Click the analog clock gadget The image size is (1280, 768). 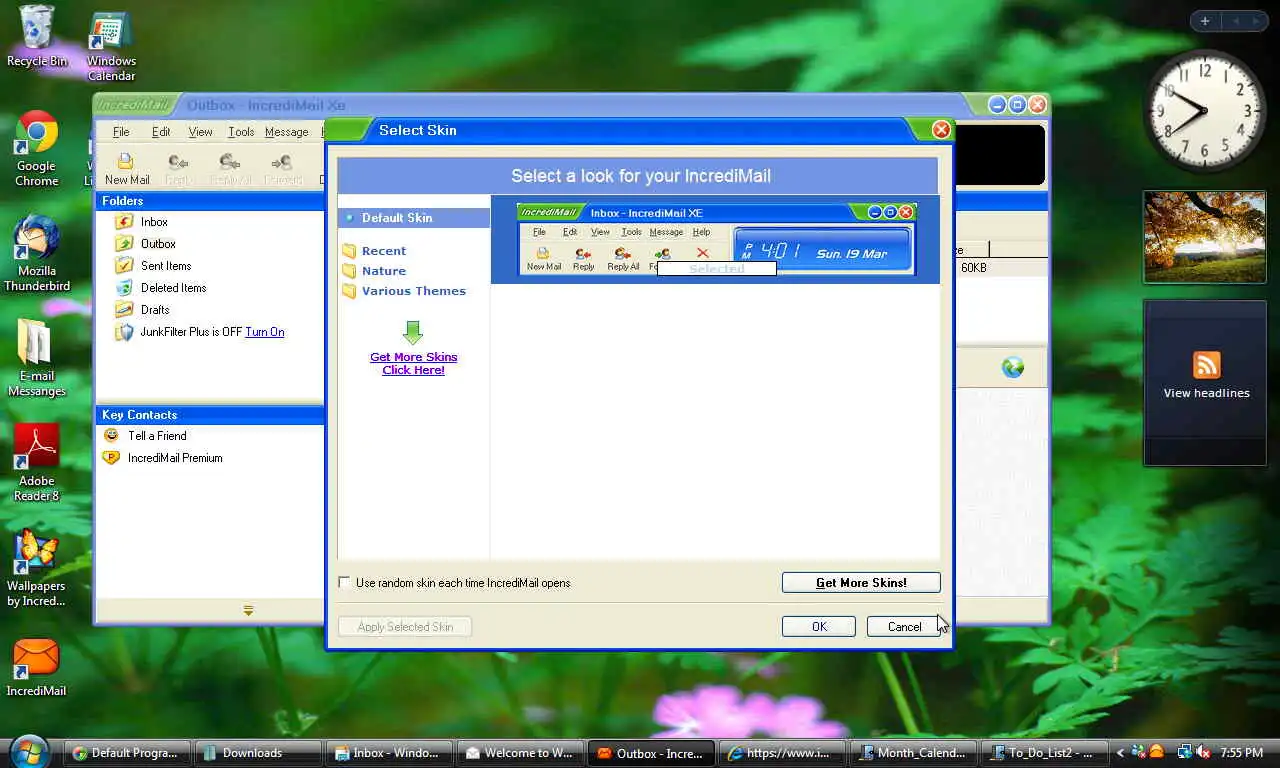[1205, 110]
